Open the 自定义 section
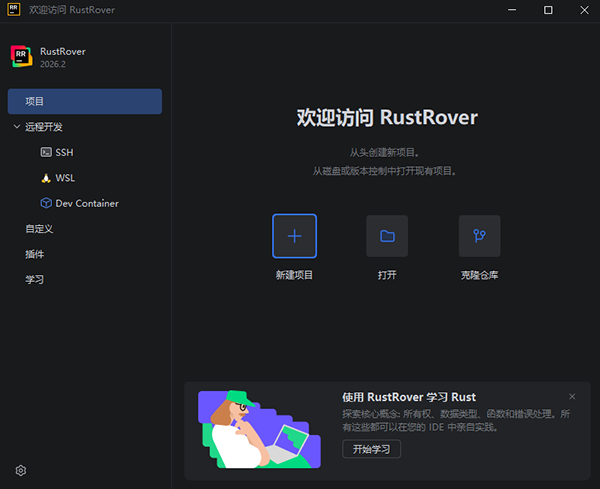 click(39, 229)
